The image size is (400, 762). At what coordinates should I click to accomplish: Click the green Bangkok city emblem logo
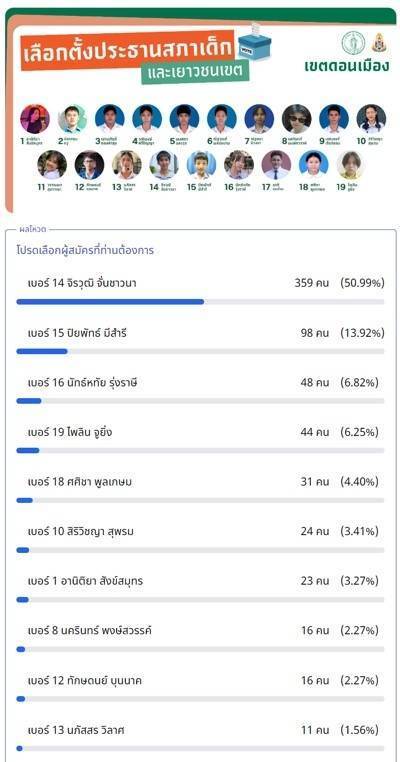(x=352, y=43)
